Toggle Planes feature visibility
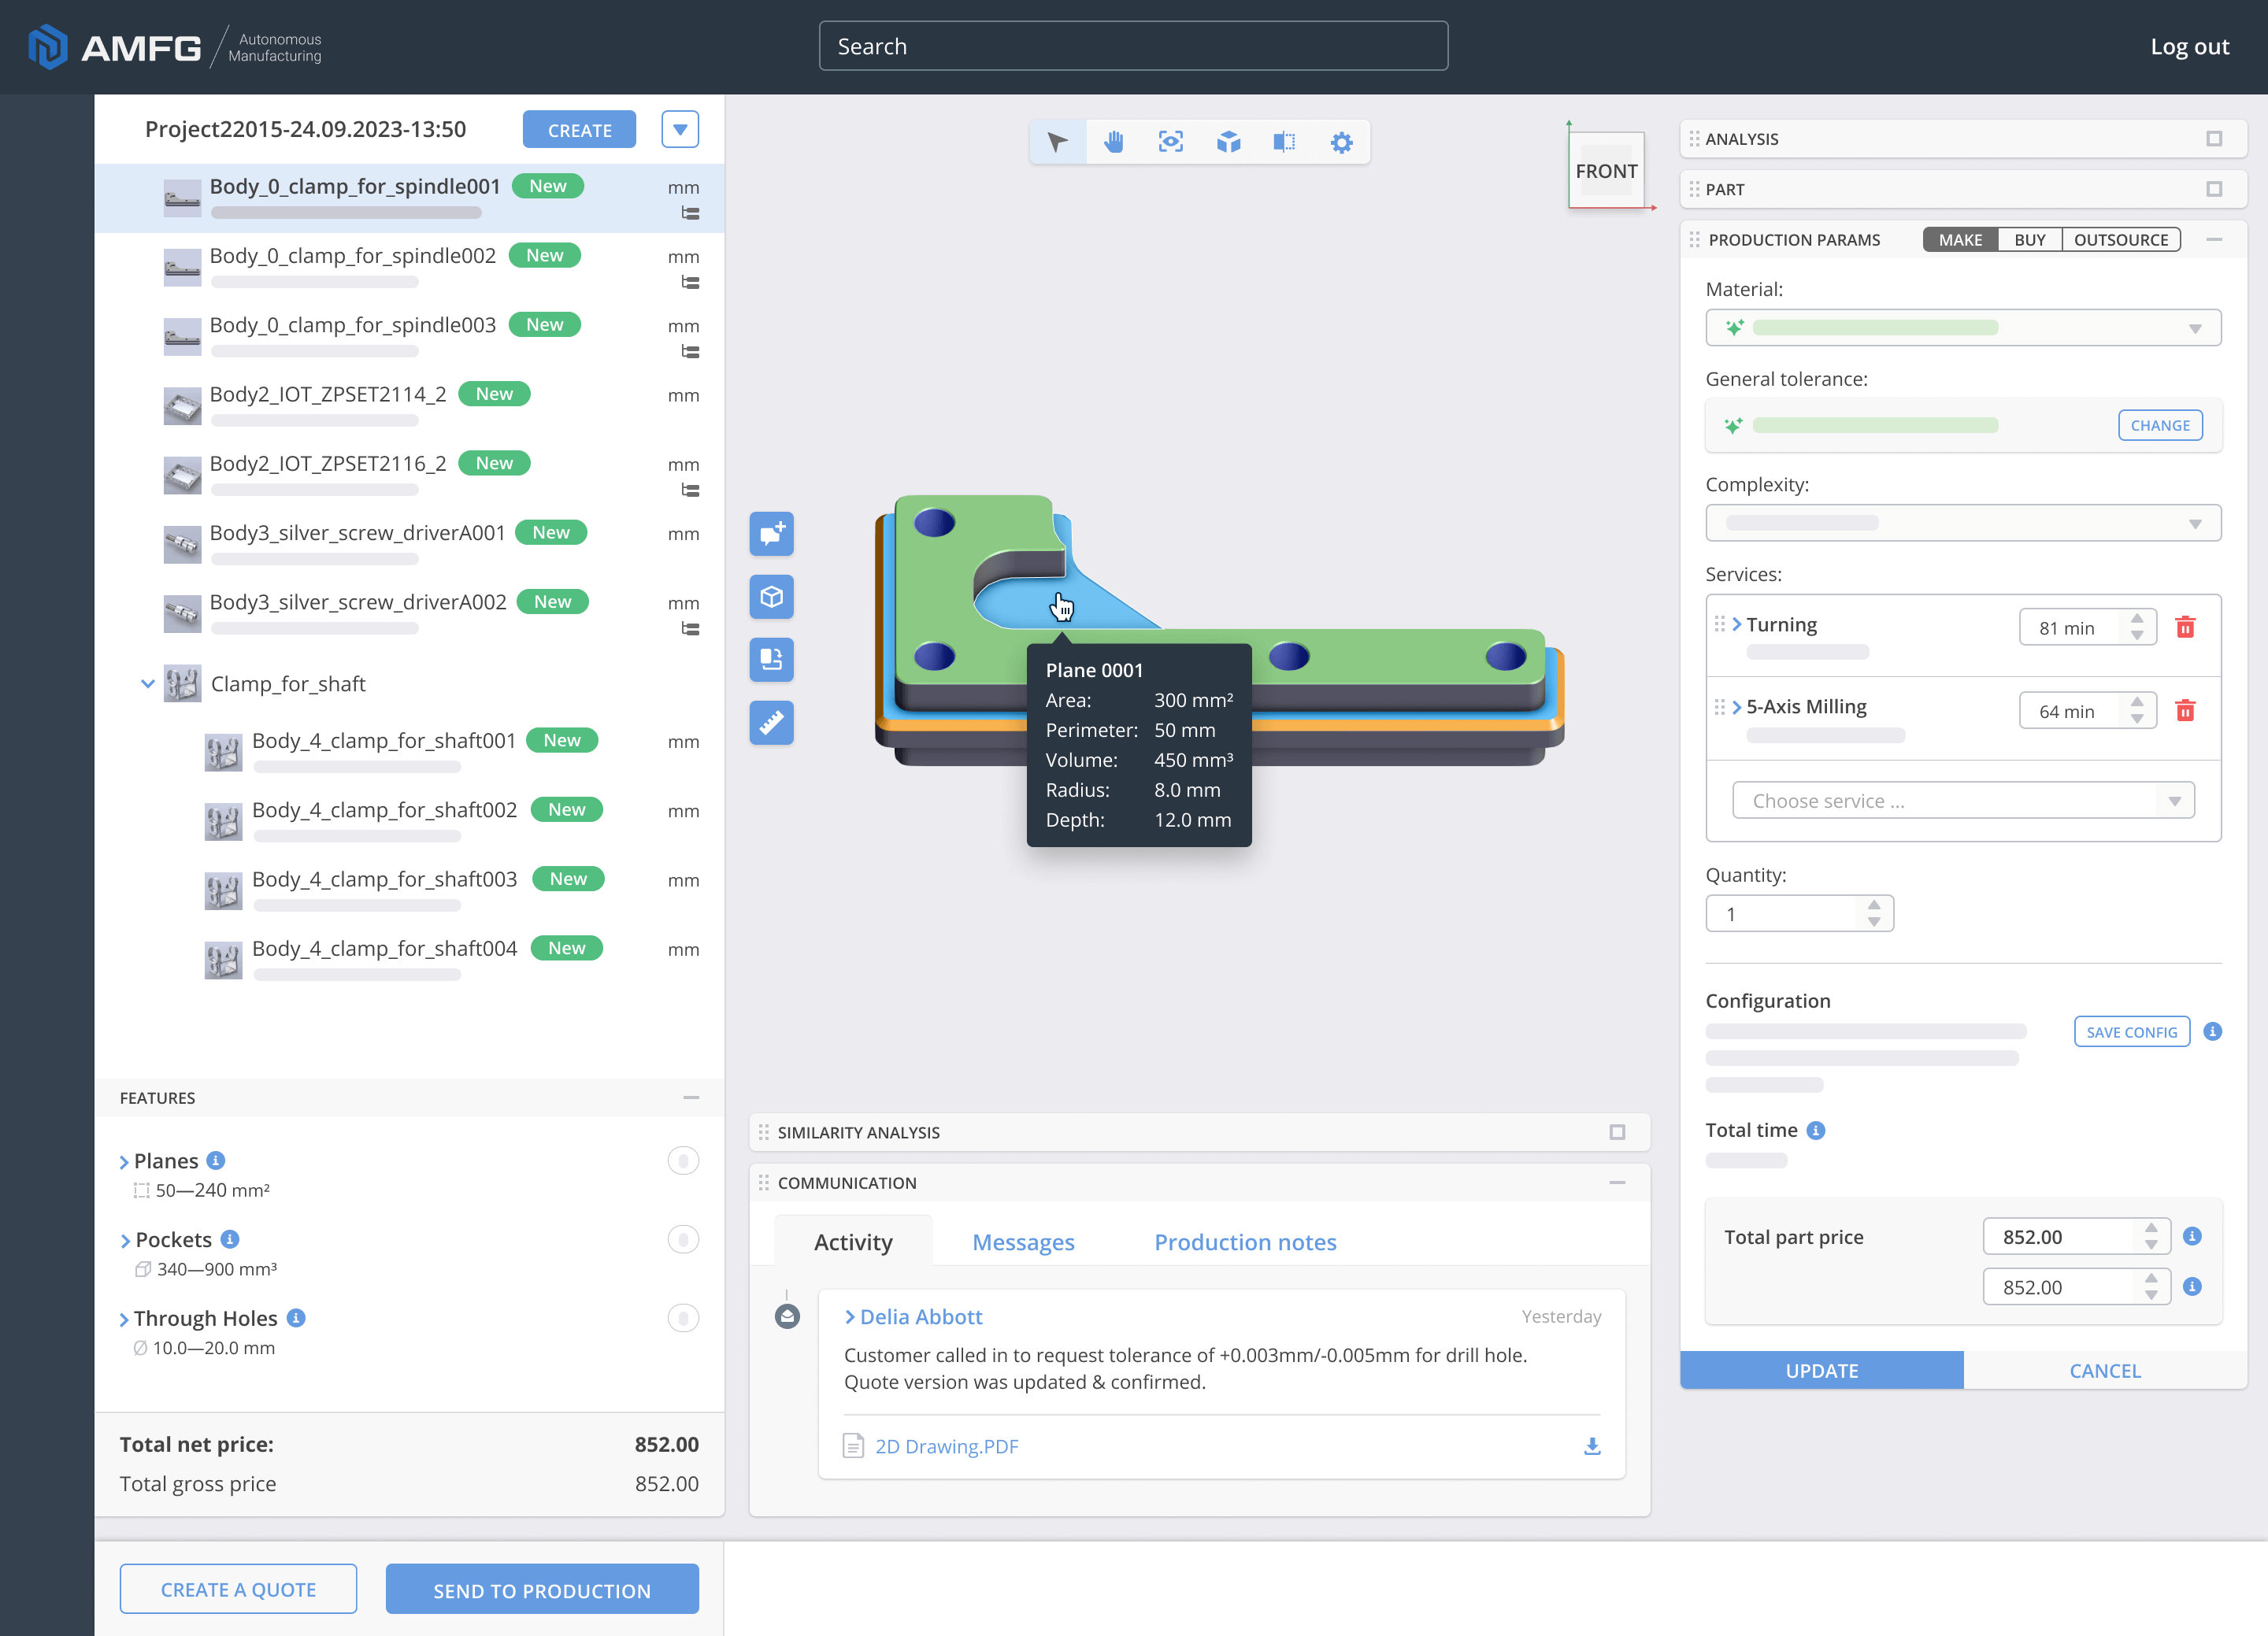This screenshot has height=1636, width=2268. coord(683,1160)
